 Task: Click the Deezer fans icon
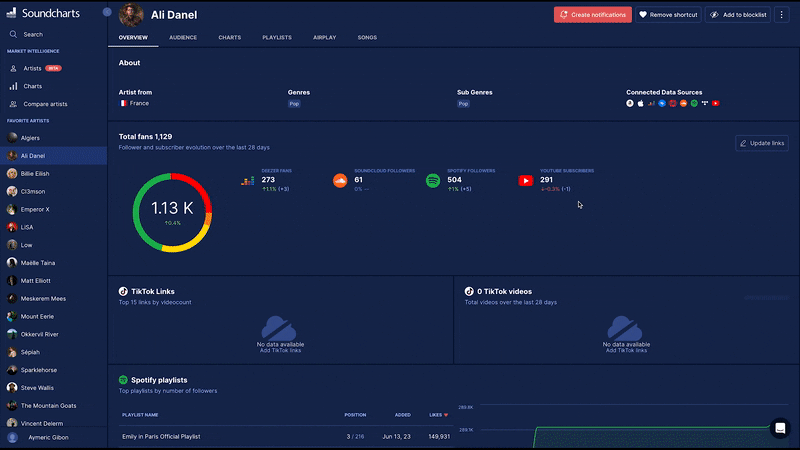(248, 181)
